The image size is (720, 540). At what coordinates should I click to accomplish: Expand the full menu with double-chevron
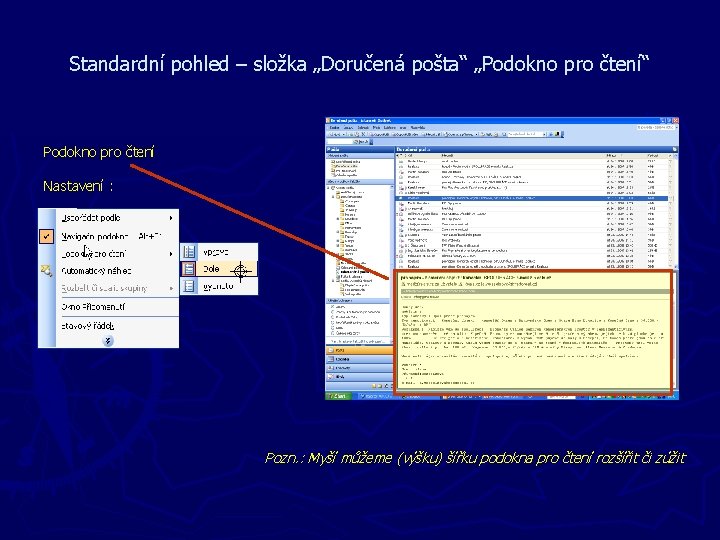[x=108, y=341]
